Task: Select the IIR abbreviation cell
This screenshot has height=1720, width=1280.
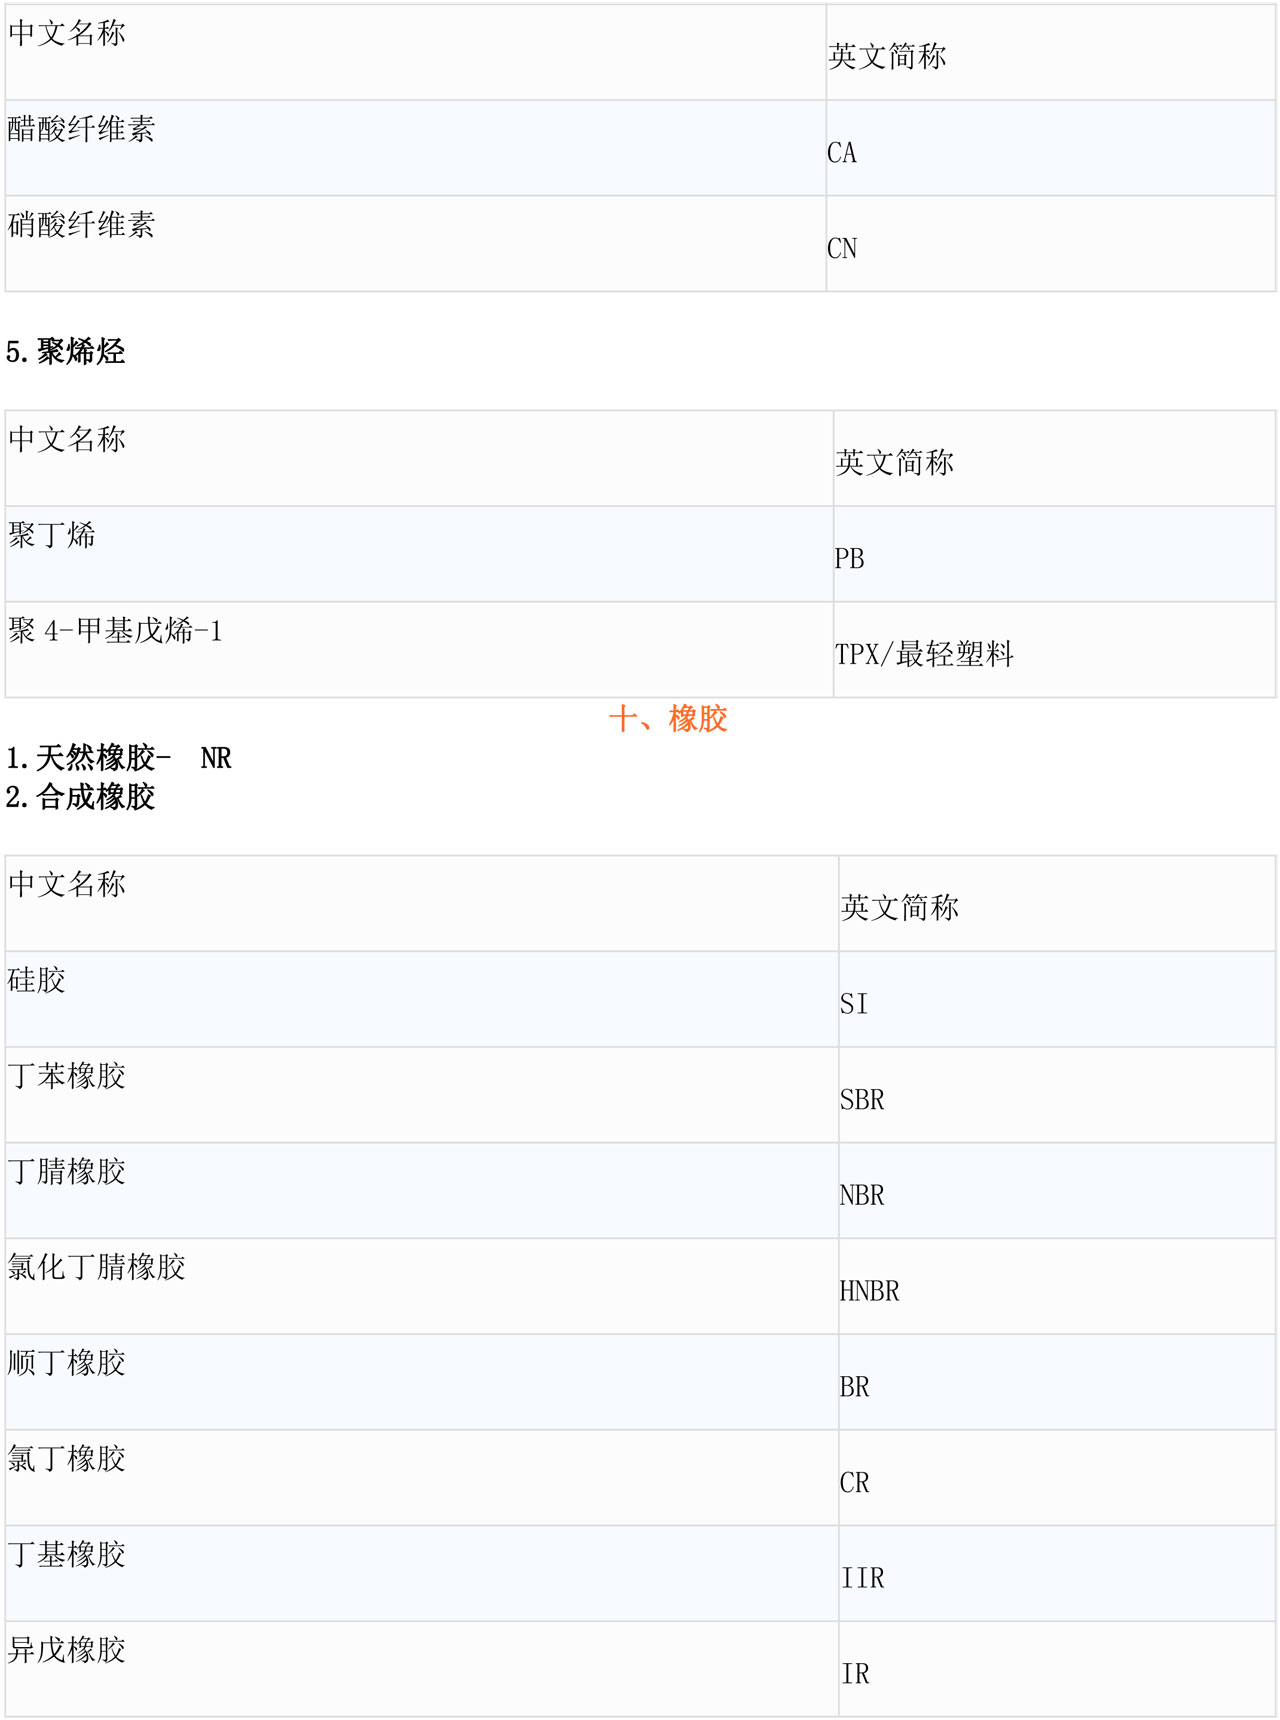Action: tap(862, 1579)
